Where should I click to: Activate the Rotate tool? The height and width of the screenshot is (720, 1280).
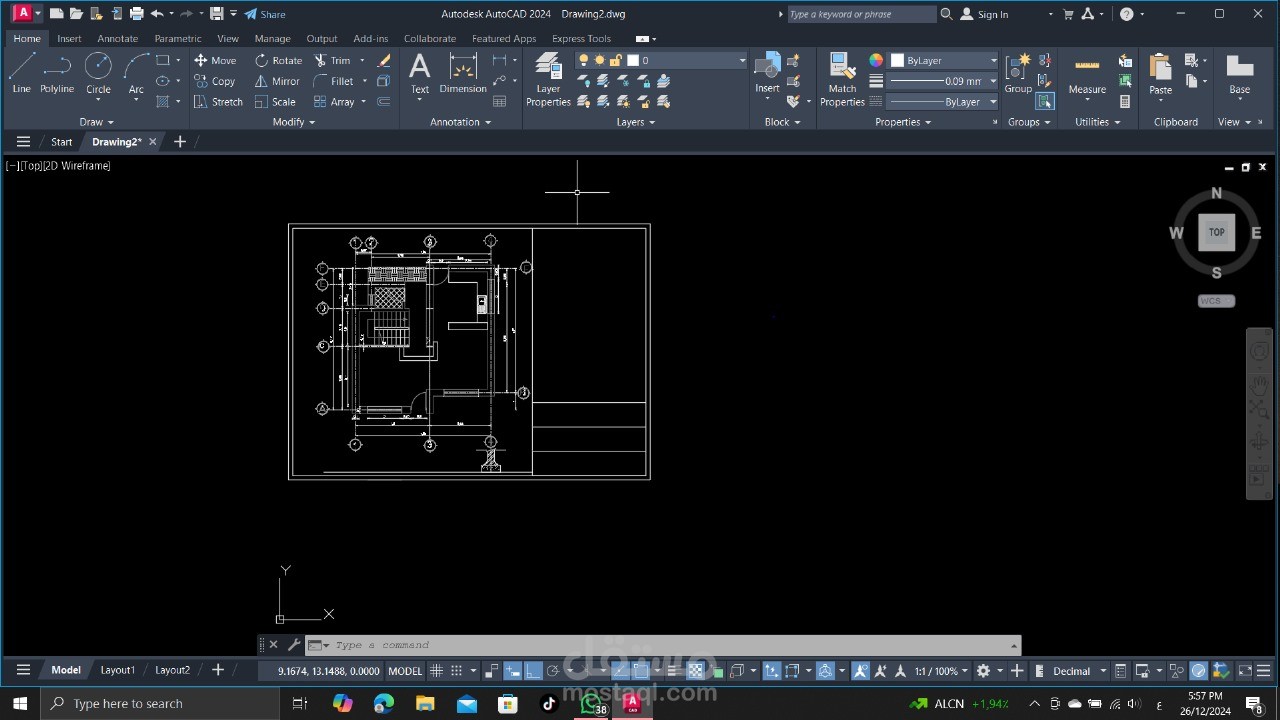(x=278, y=60)
